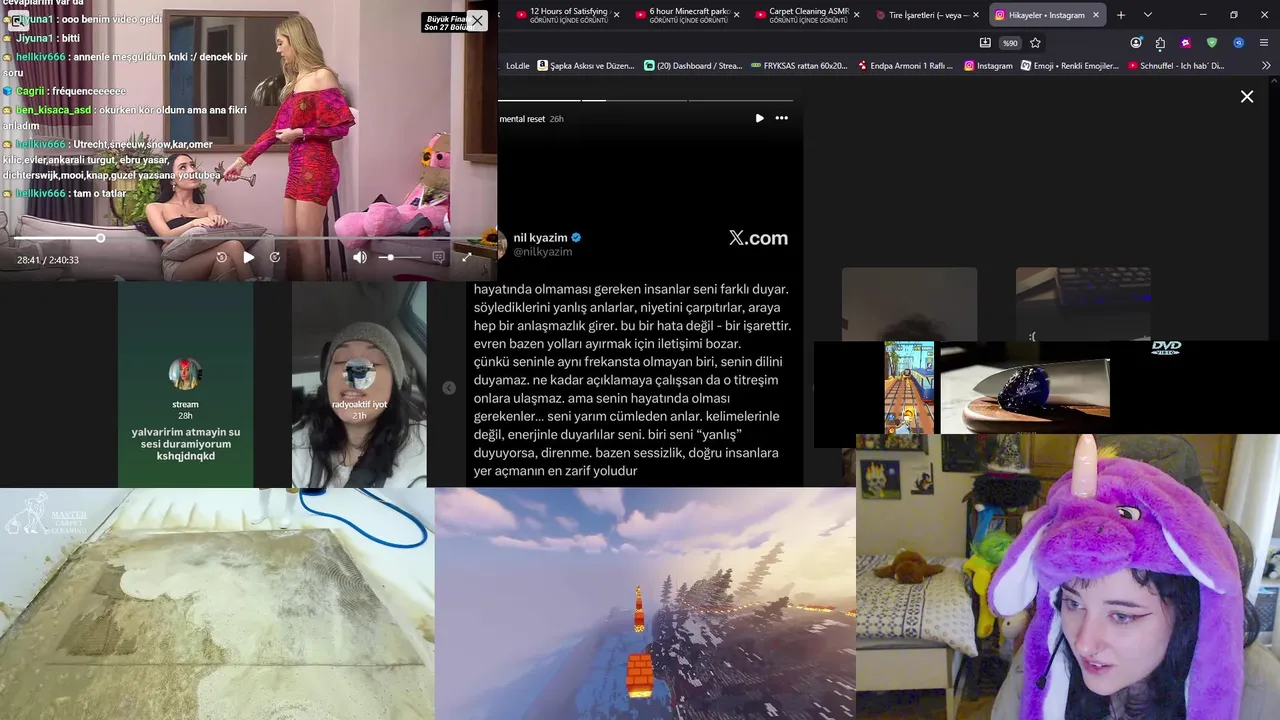Open the browser hamburger menu
This screenshot has height=720, width=1280.
point(1264,43)
